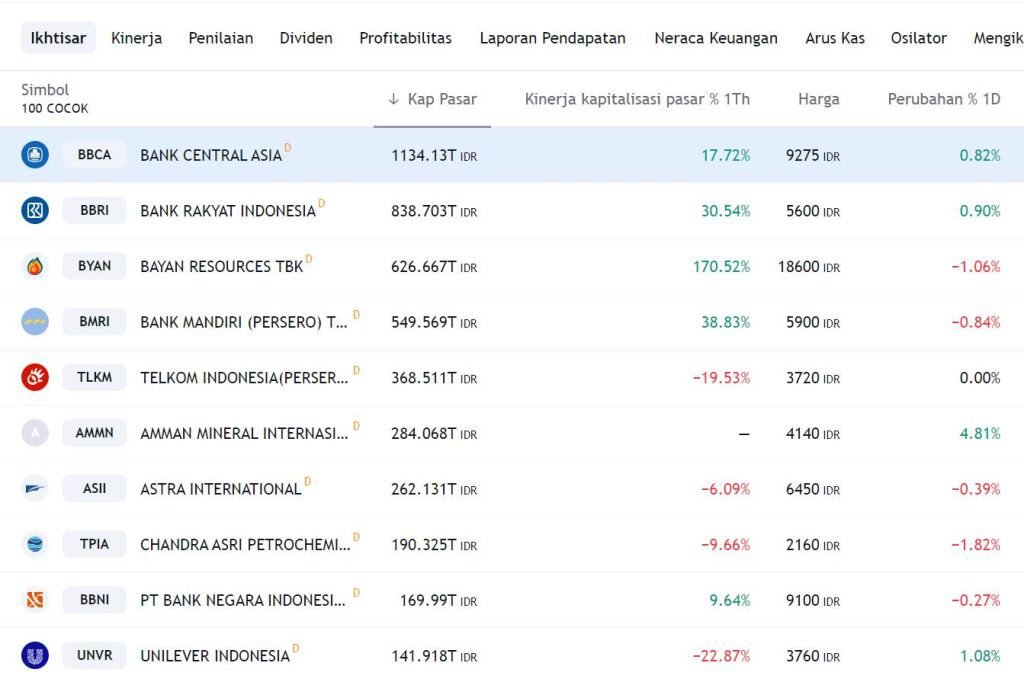The width and height of the screenshot is (1024, 682).
Task: Open the PT Bank Negara Indonesia name link
Action: [245, 600]
